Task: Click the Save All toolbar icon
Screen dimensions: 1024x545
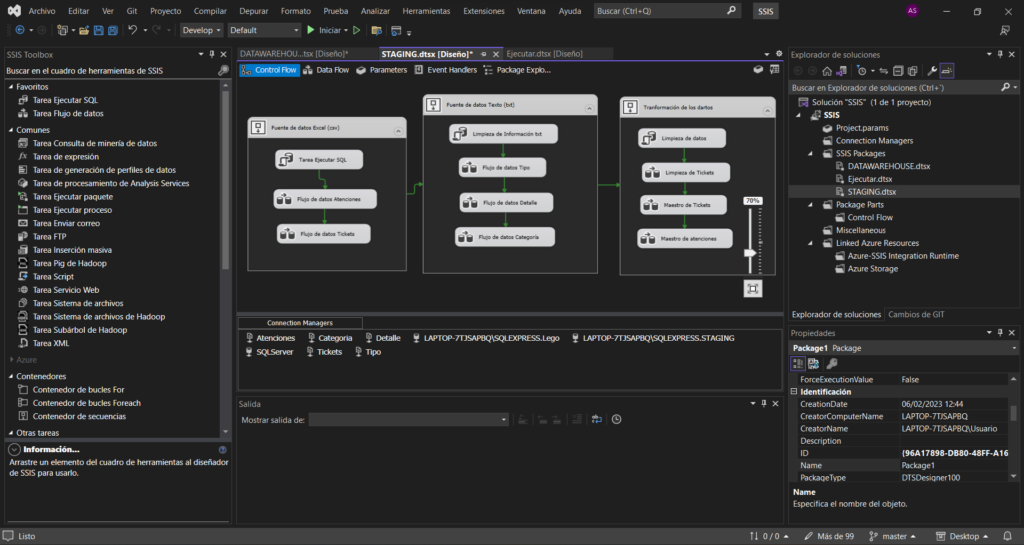Action: 113,30
